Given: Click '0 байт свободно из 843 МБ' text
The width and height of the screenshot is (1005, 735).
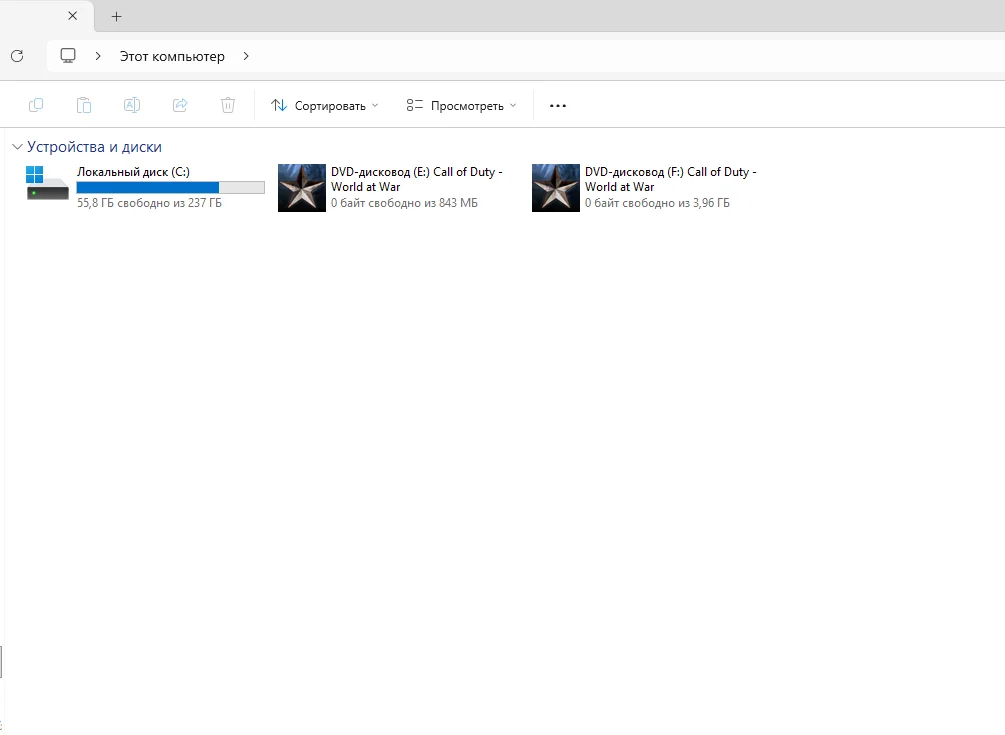Looking at the screenshot, I should coord(404,203).
